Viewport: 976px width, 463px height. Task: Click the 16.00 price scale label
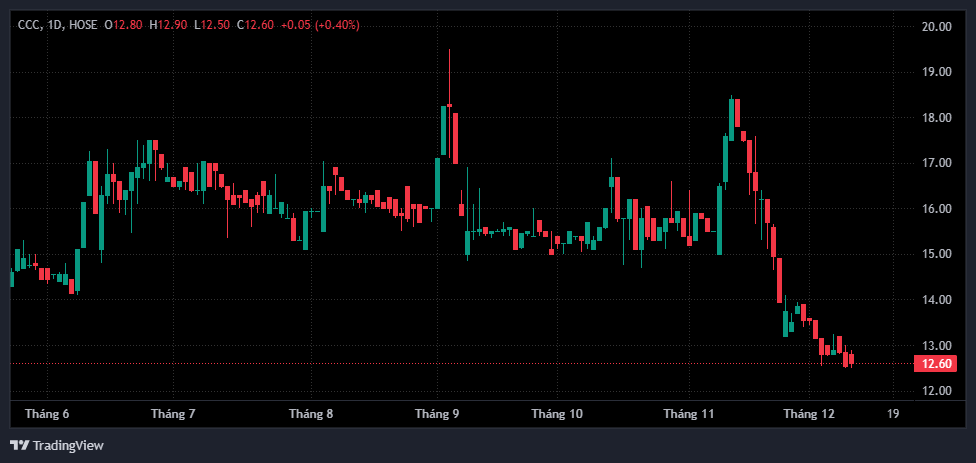pyautogui.click(x=936, y=209)
